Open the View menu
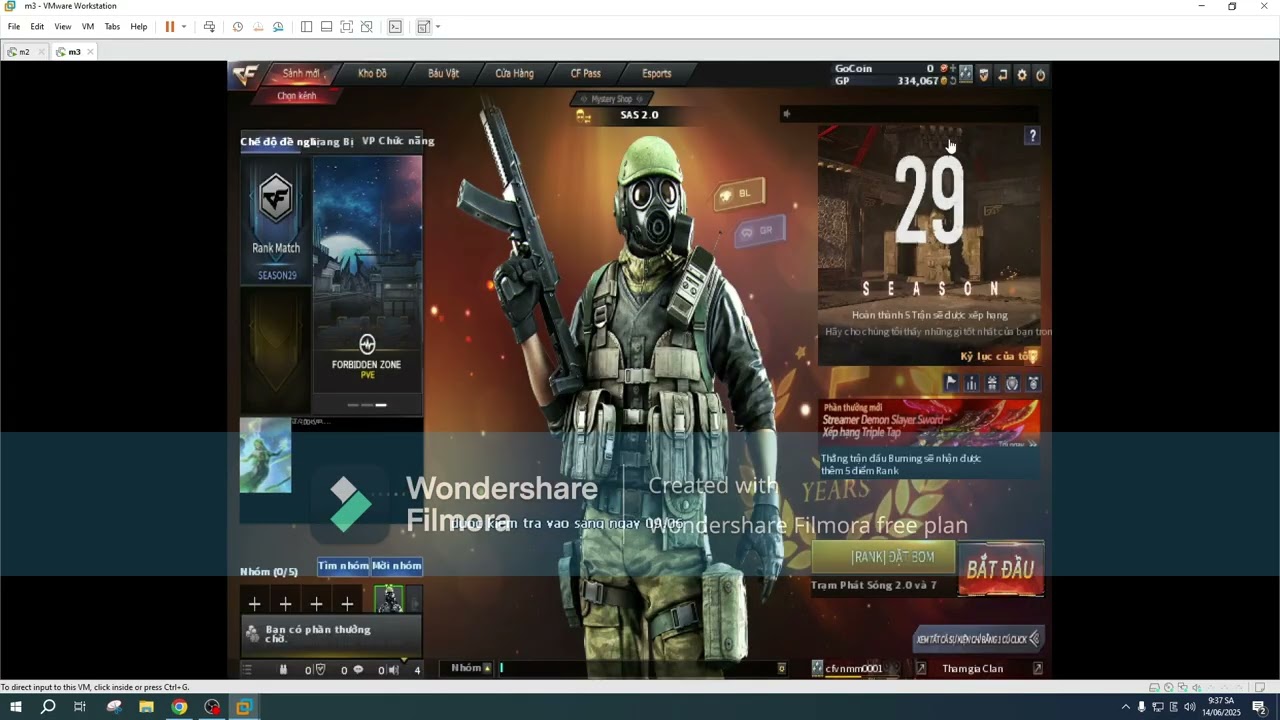The width and height of the screenshot is (1280, 720). [62, 27]
